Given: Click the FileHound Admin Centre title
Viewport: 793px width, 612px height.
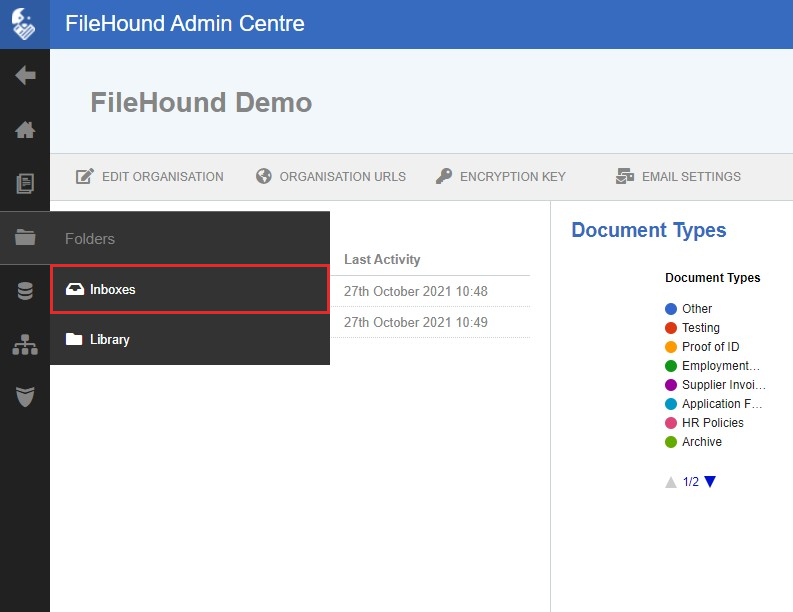Looking at the screenshot, I should 185,23.
